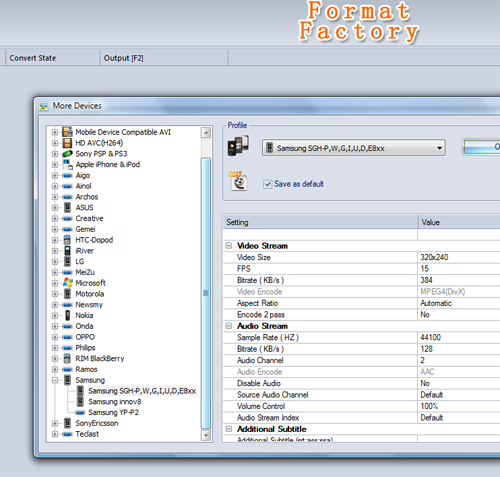Click the mobile devices profile icon
Viewport: 500px width, 477px height.
click(x=238, y=146)
